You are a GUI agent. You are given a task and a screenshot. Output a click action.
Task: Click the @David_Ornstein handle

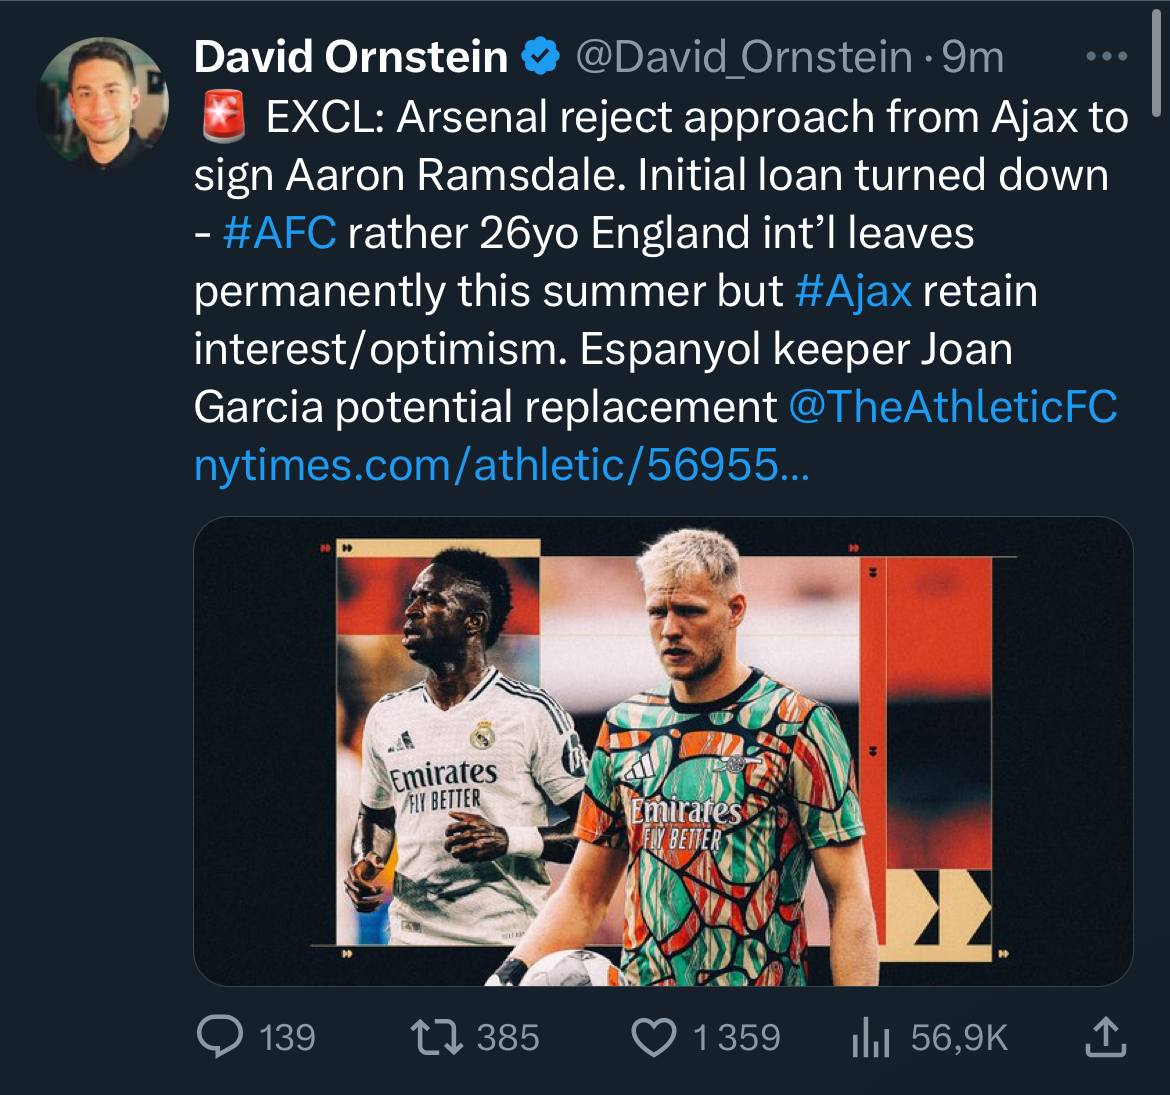742,58
